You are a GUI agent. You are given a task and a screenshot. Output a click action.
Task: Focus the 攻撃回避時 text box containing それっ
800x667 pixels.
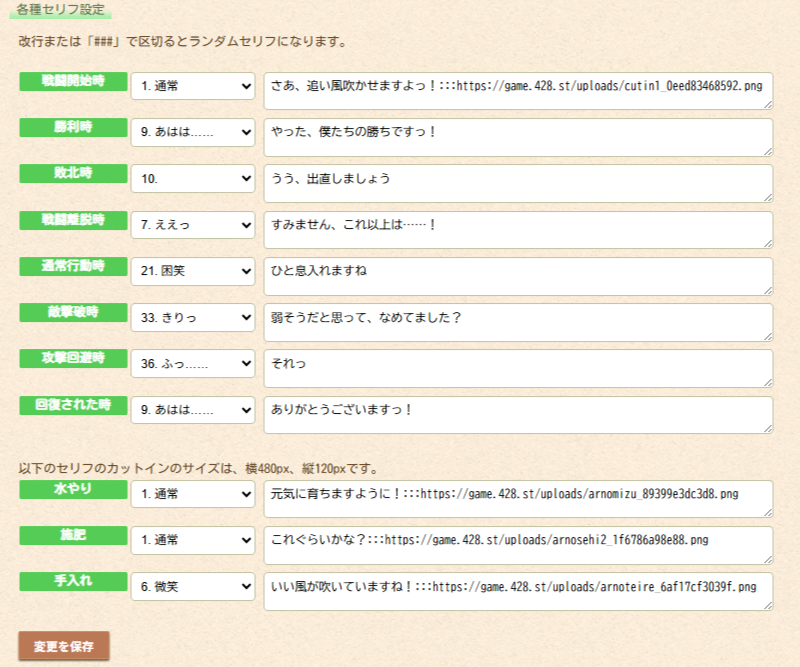(517, 368)
